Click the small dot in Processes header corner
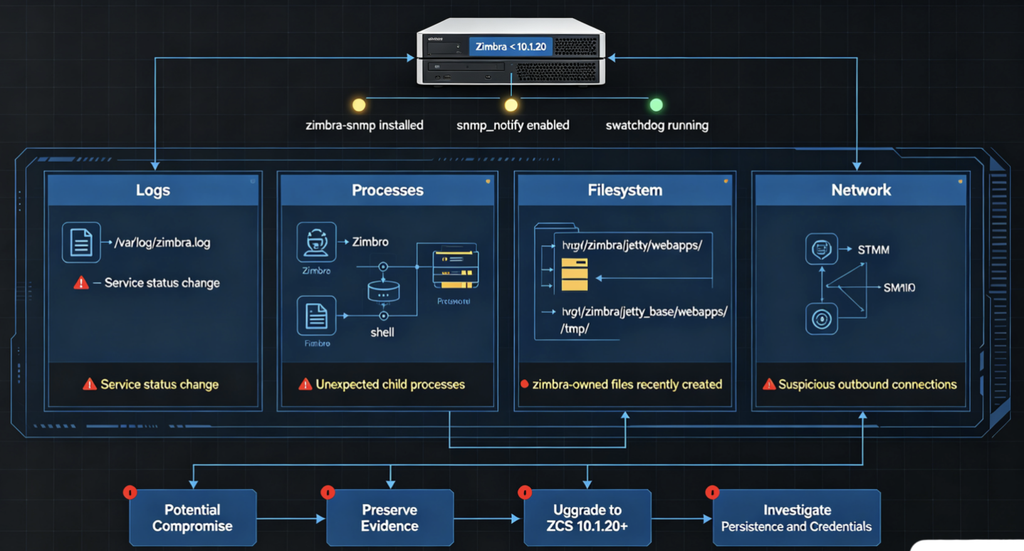 point(487,181)
